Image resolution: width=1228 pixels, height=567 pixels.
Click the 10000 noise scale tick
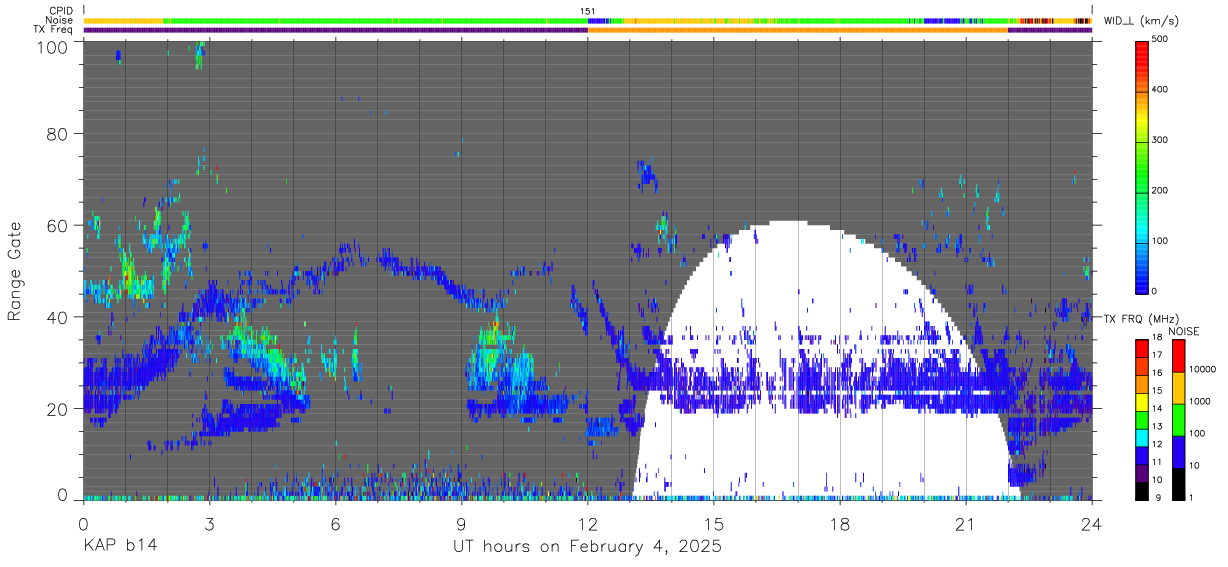(x=1203, y=370)
